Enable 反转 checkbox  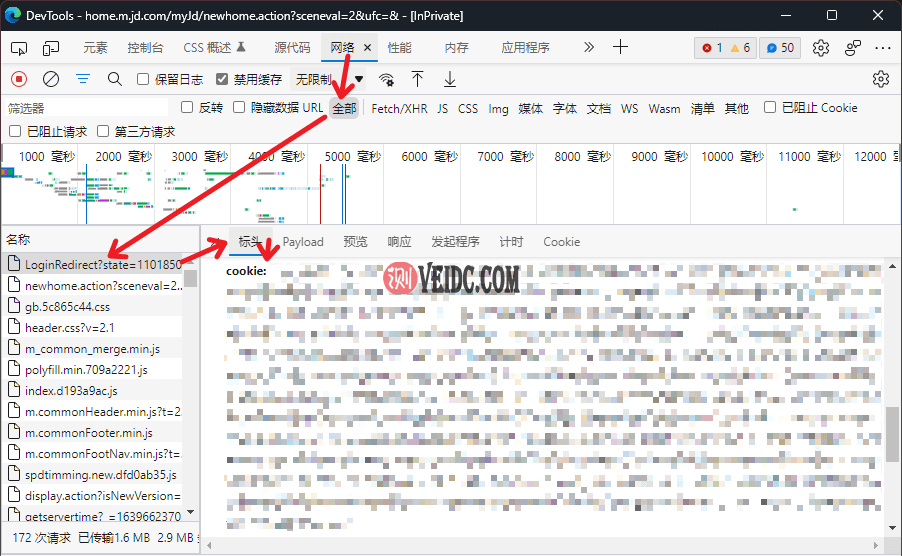click(x=186, y=107)
